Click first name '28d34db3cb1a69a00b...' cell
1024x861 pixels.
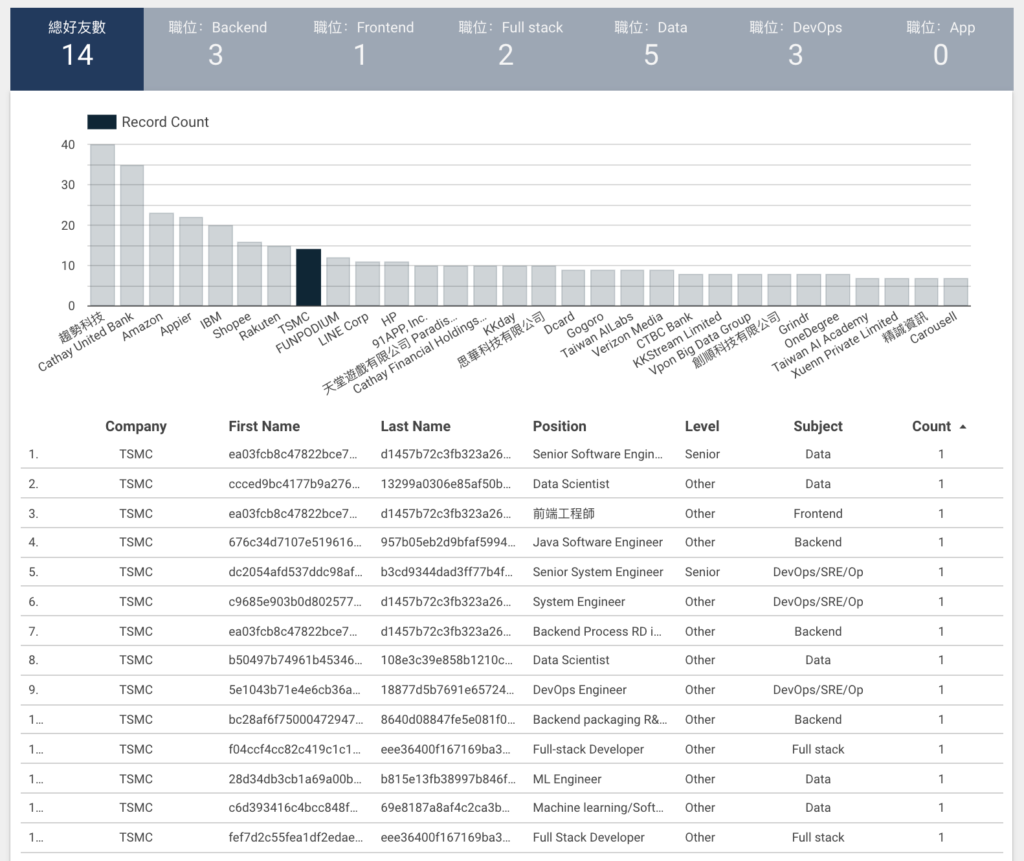295,779
